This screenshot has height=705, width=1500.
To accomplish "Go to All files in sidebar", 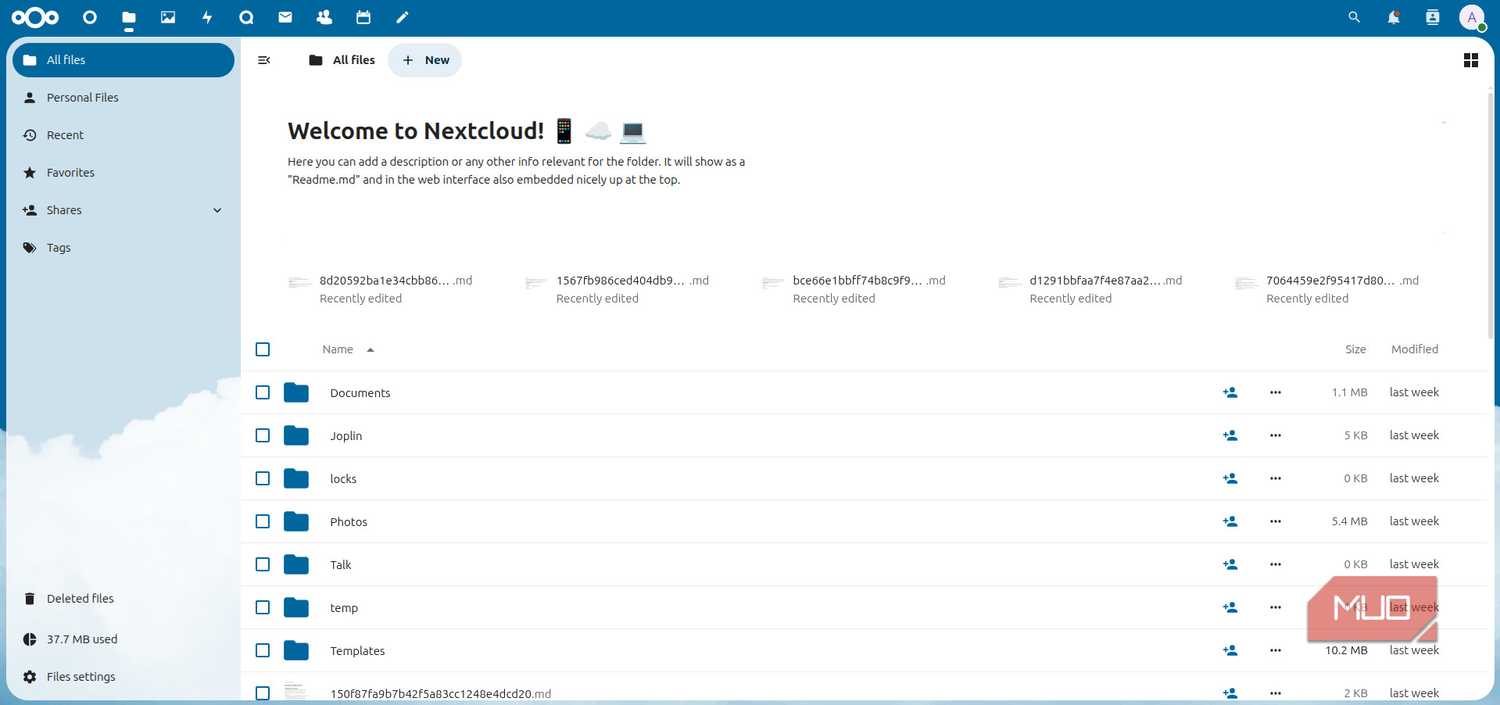I will [x=123, y=60].
